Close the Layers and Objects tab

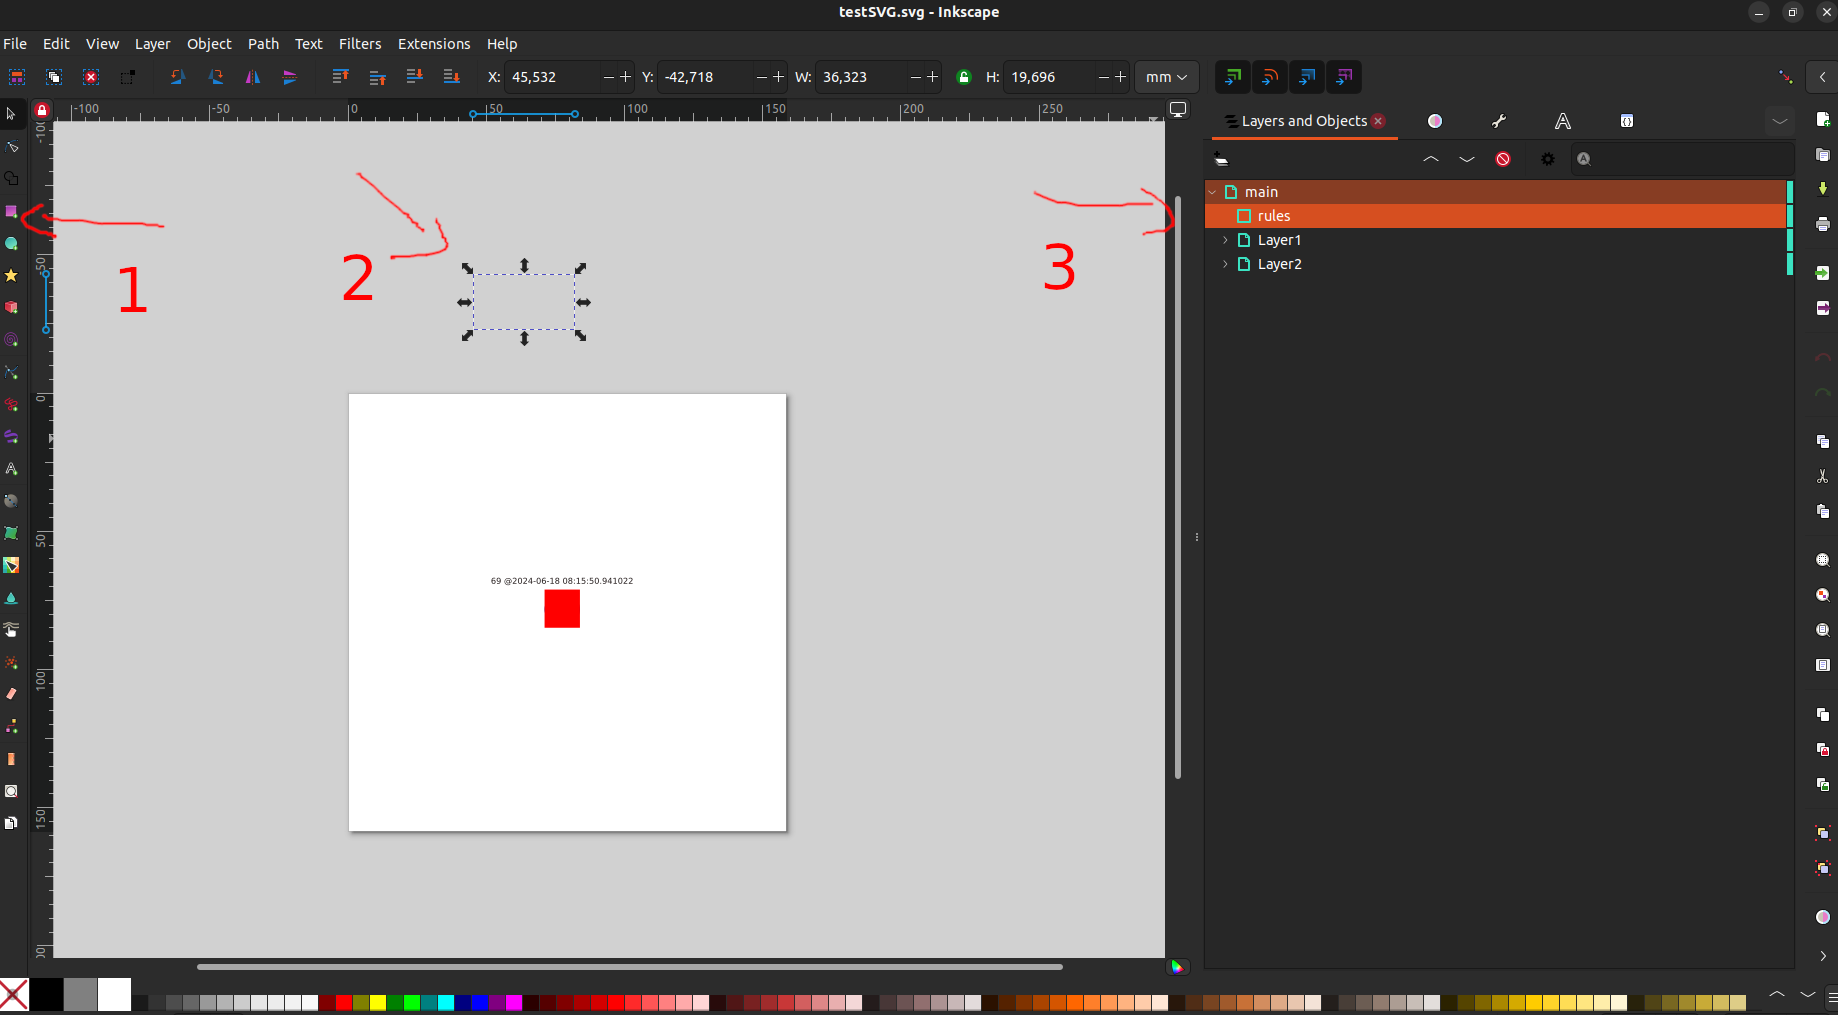1378,121
